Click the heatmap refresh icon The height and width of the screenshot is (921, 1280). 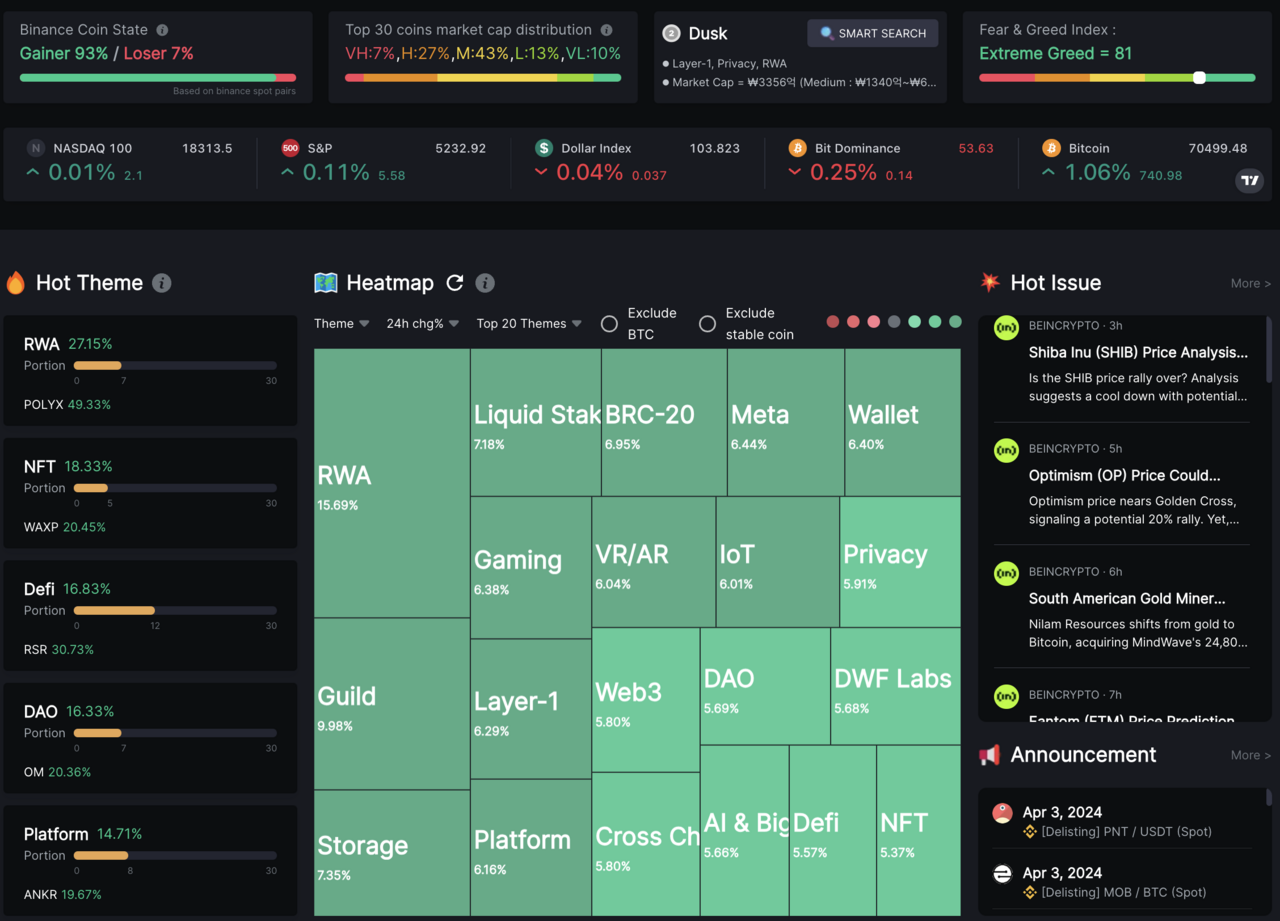[x=455, y=283]
